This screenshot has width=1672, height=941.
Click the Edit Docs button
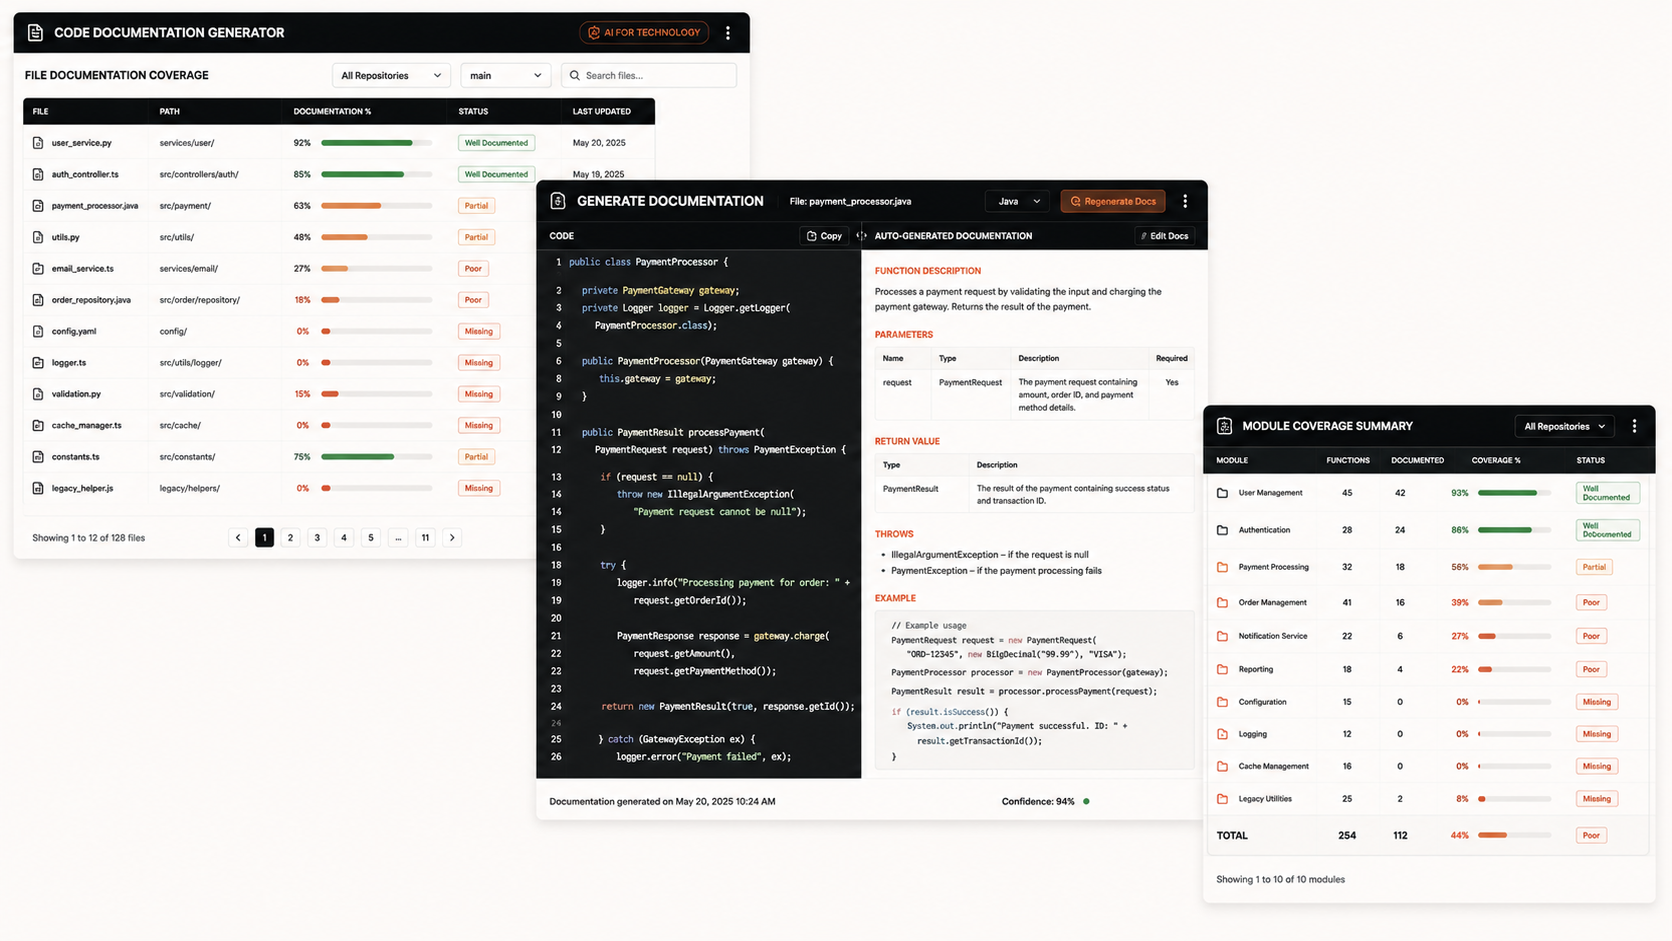pos(1164,236)
